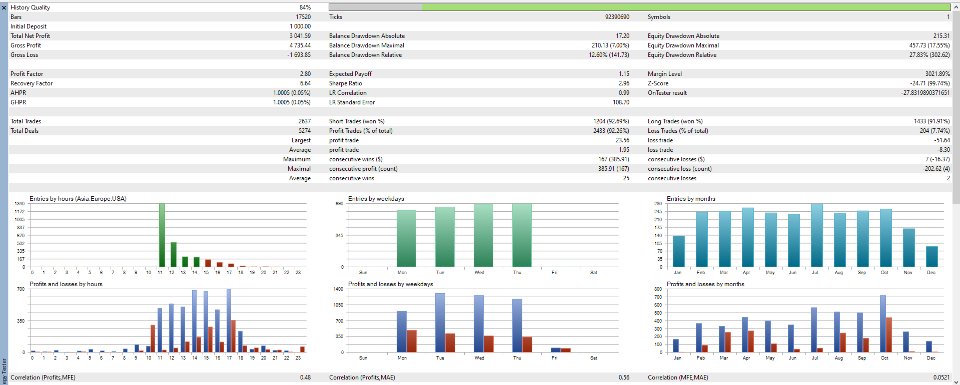
Task: Select the Correlation (Profits,MAE) label
Action: click(362, 378)
